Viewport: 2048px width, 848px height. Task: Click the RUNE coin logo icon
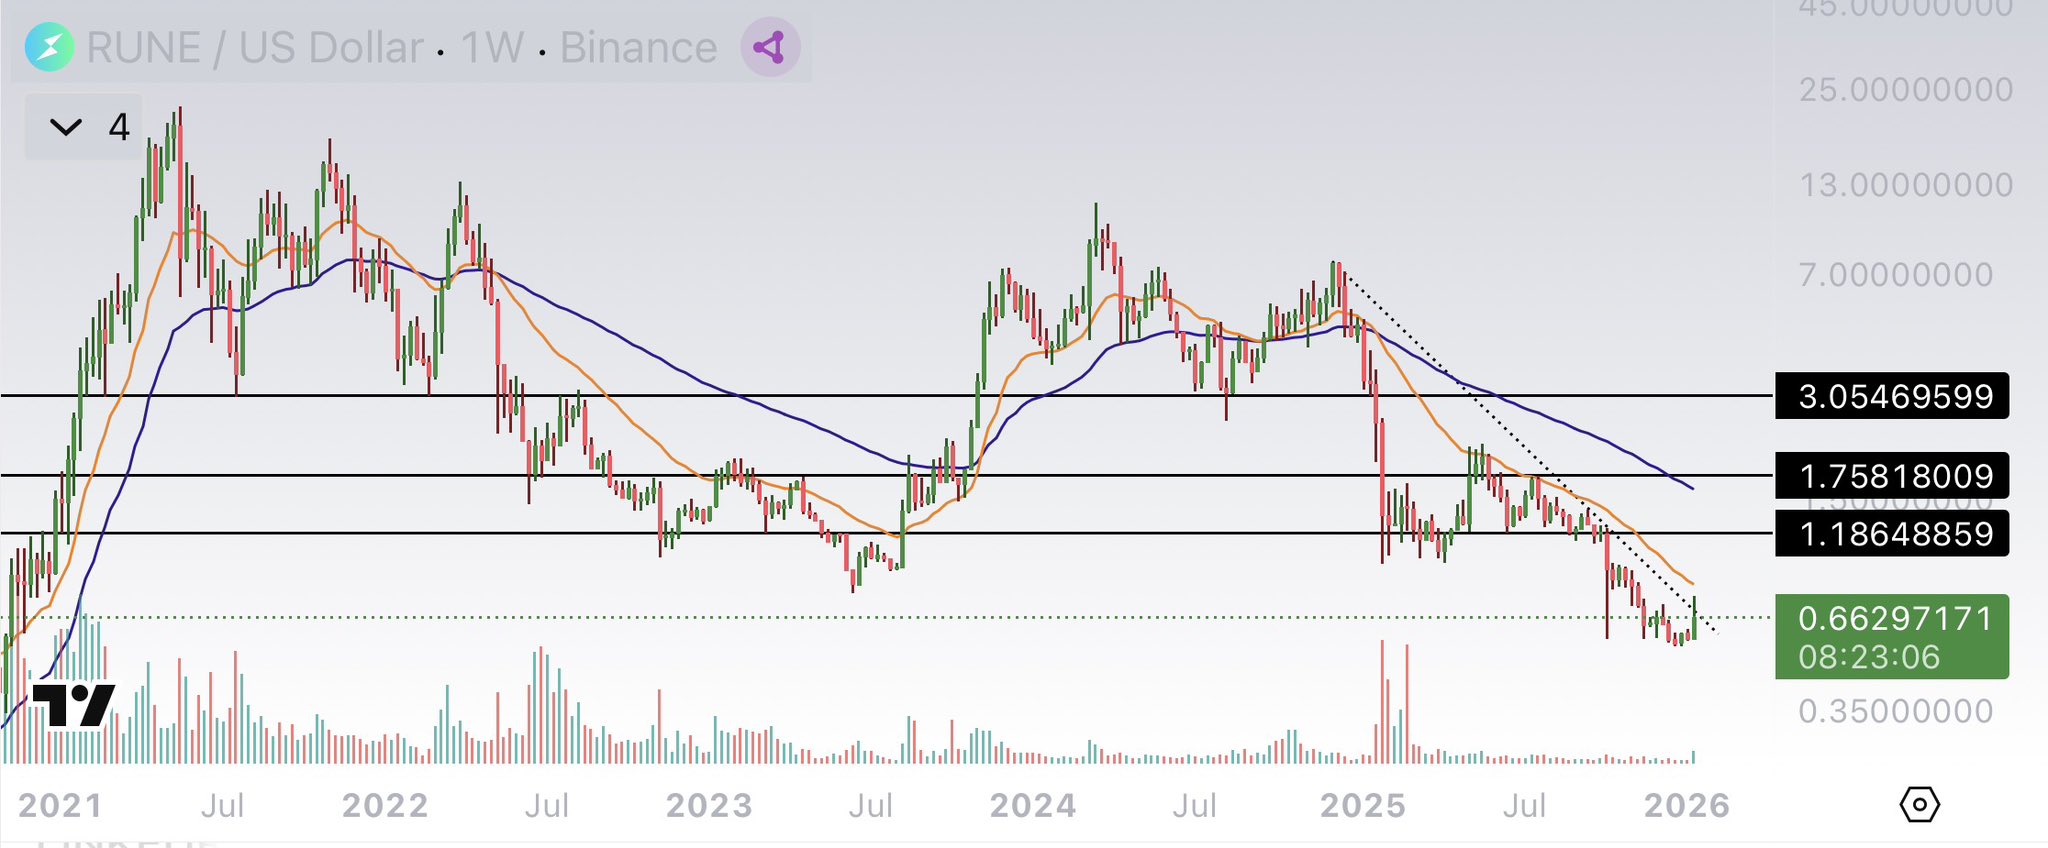(49, 47)
